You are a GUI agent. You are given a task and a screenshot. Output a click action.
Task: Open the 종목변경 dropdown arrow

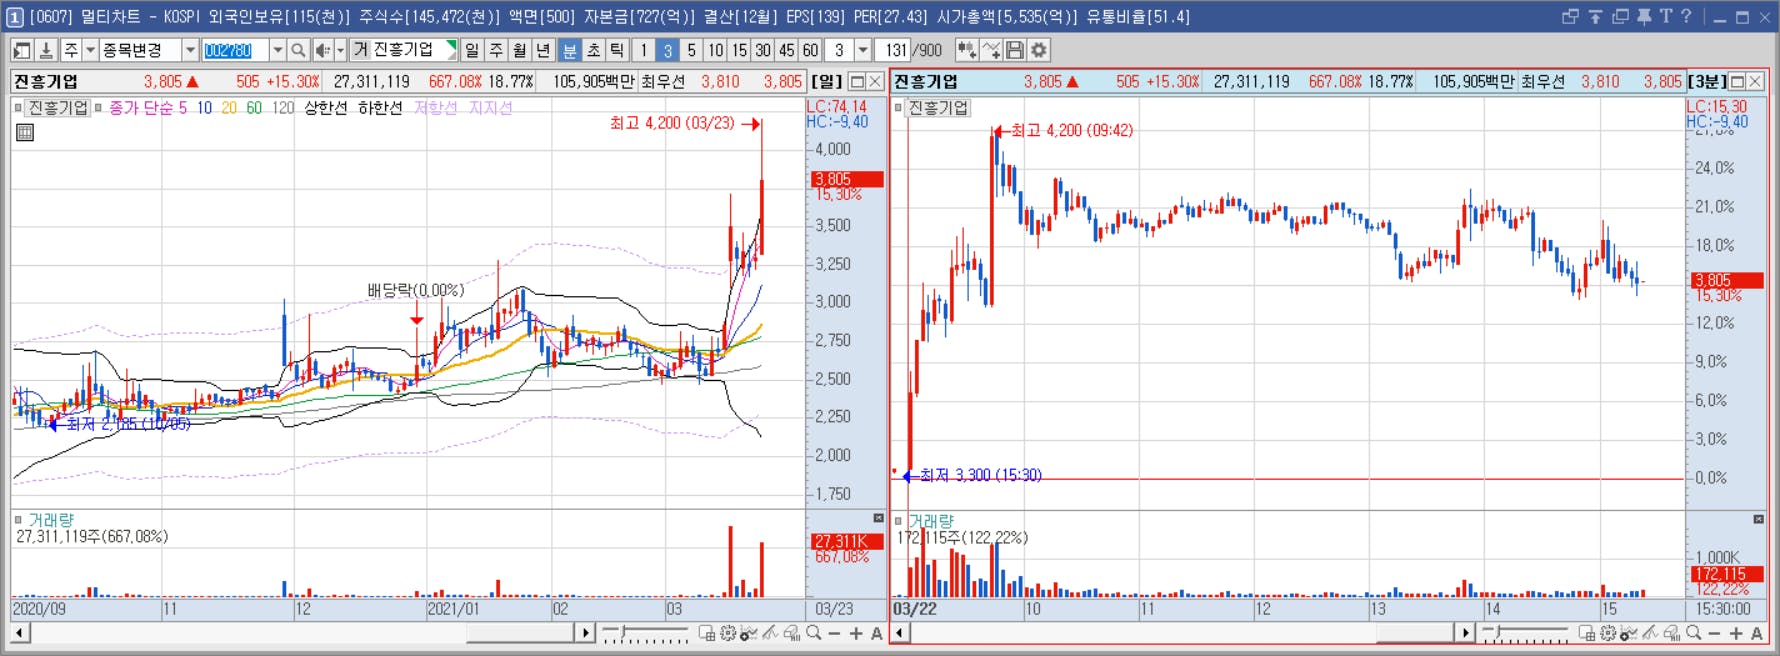[x=190, y=50]
